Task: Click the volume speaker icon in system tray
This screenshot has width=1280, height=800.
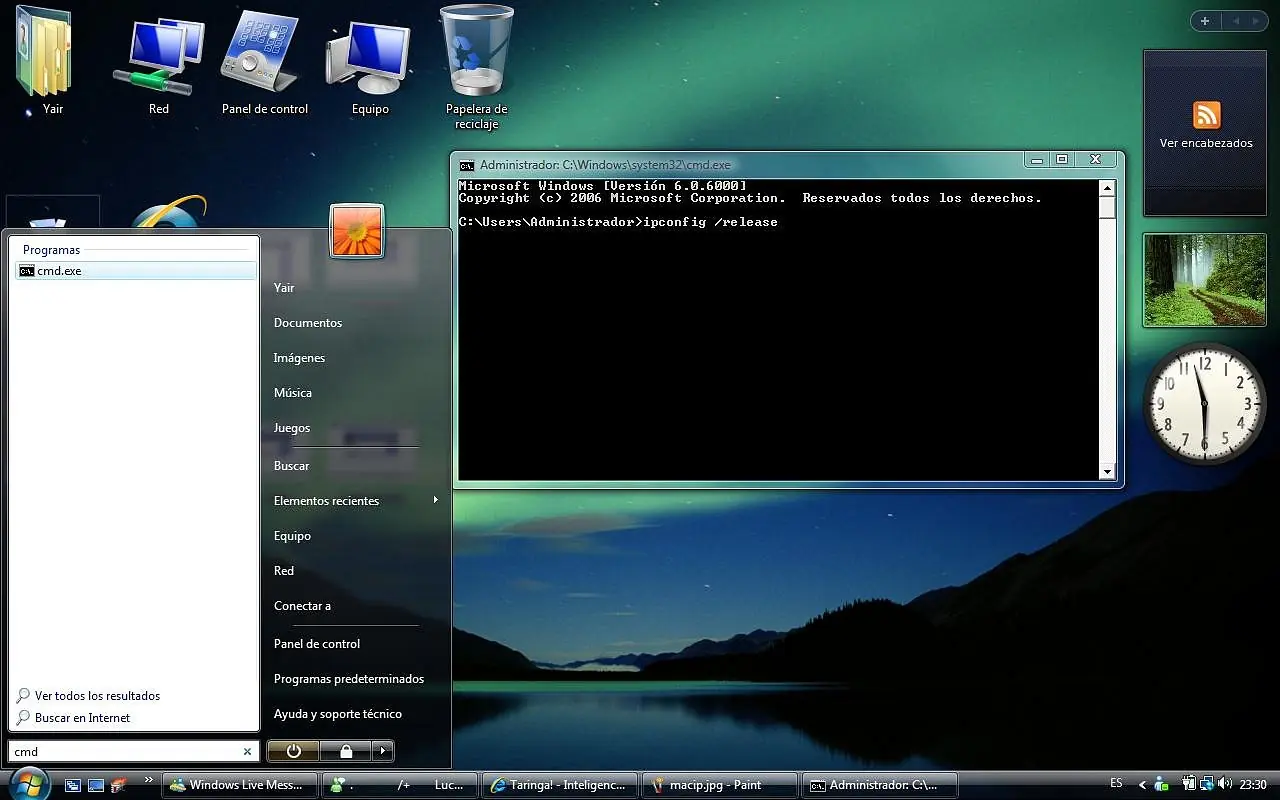Action: tap(1225, 784)
